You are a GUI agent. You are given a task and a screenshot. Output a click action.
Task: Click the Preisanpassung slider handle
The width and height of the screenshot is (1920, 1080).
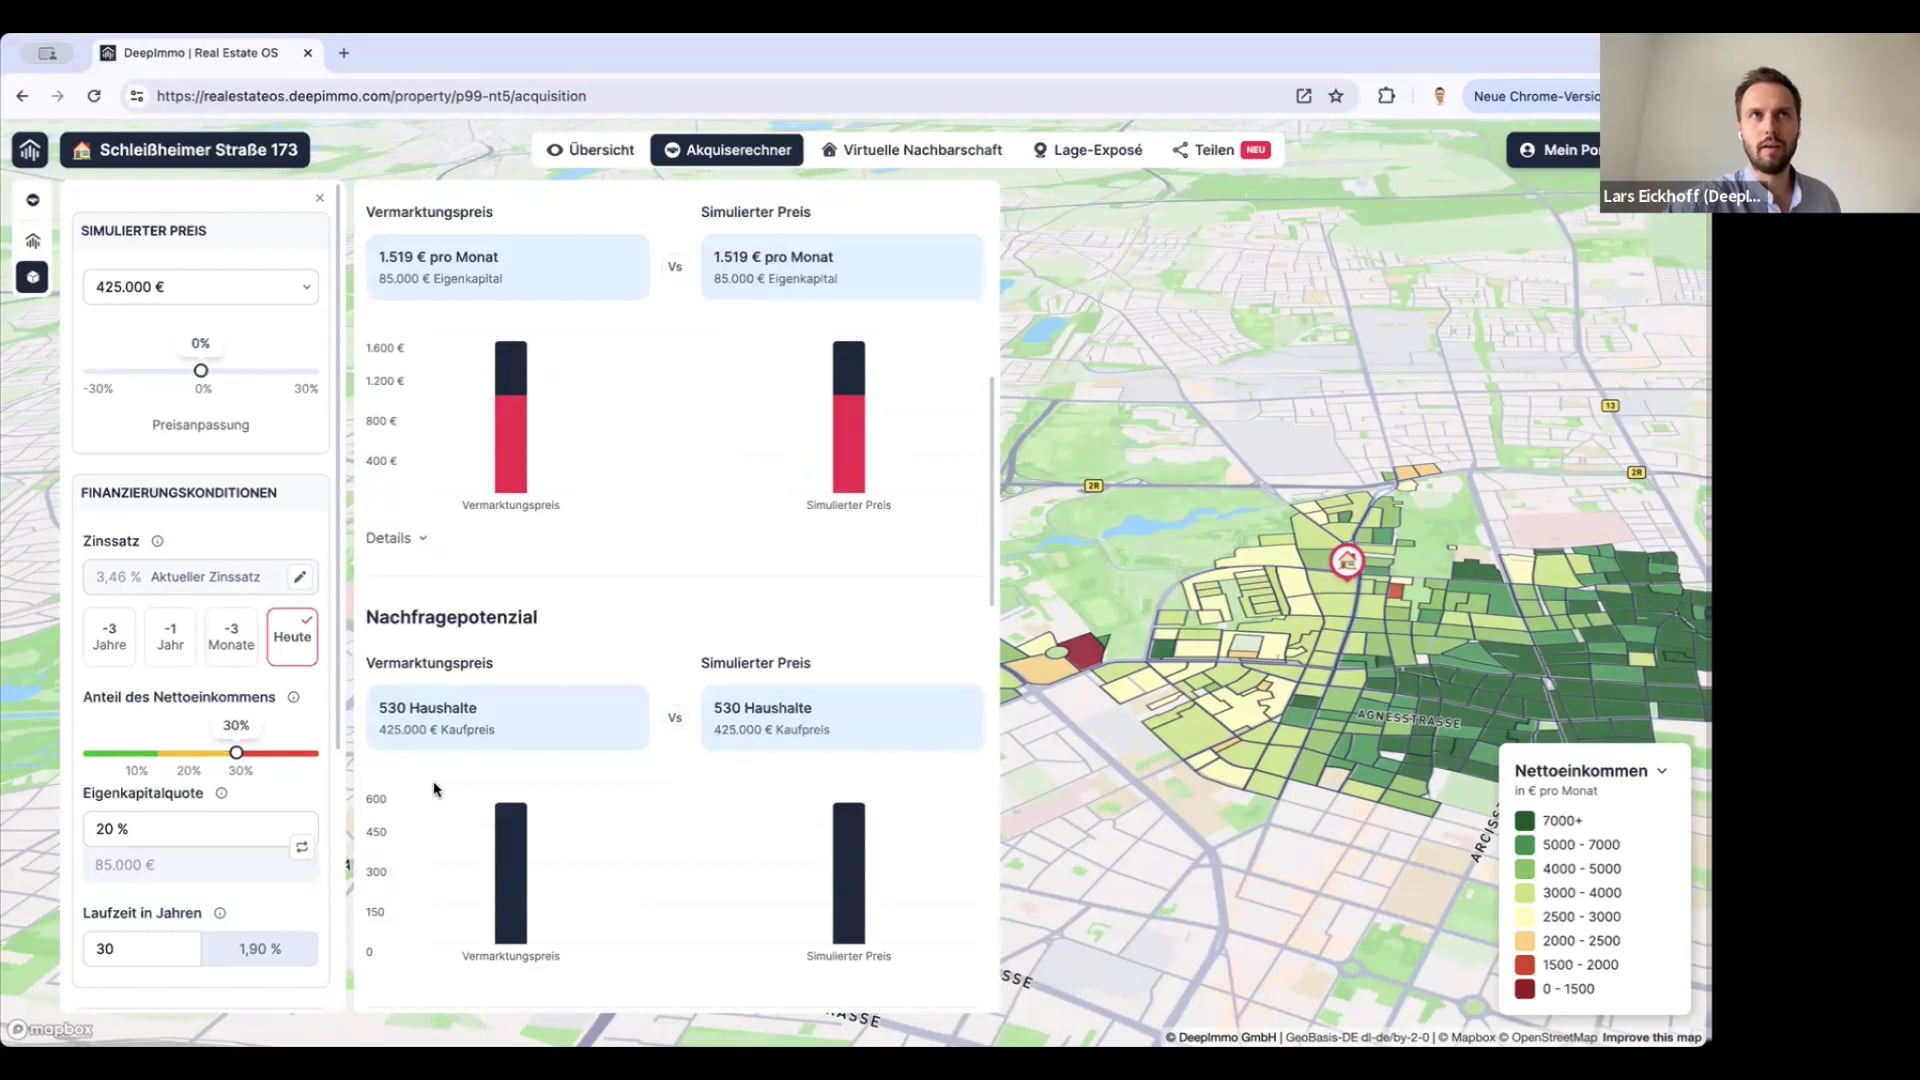point(201,371)
